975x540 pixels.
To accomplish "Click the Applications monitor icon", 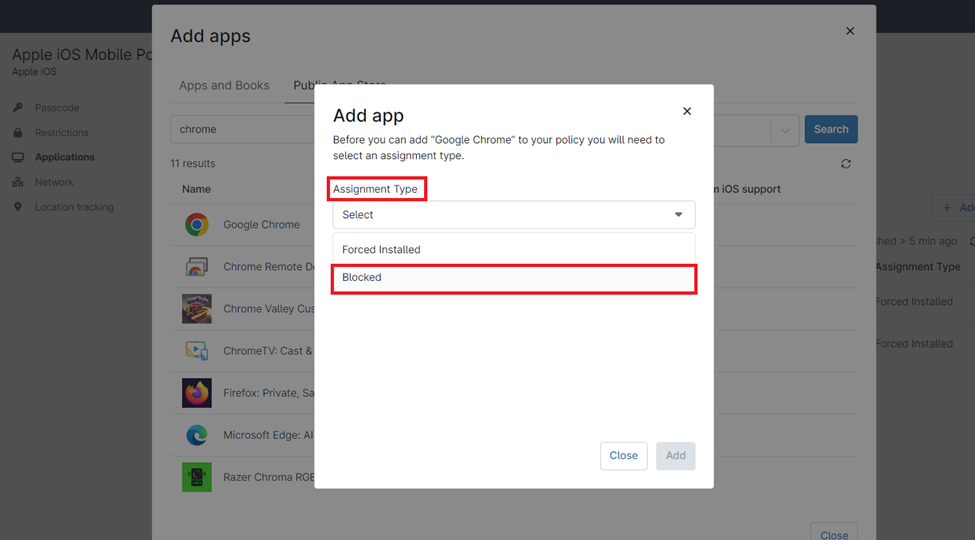I will 18,157.
